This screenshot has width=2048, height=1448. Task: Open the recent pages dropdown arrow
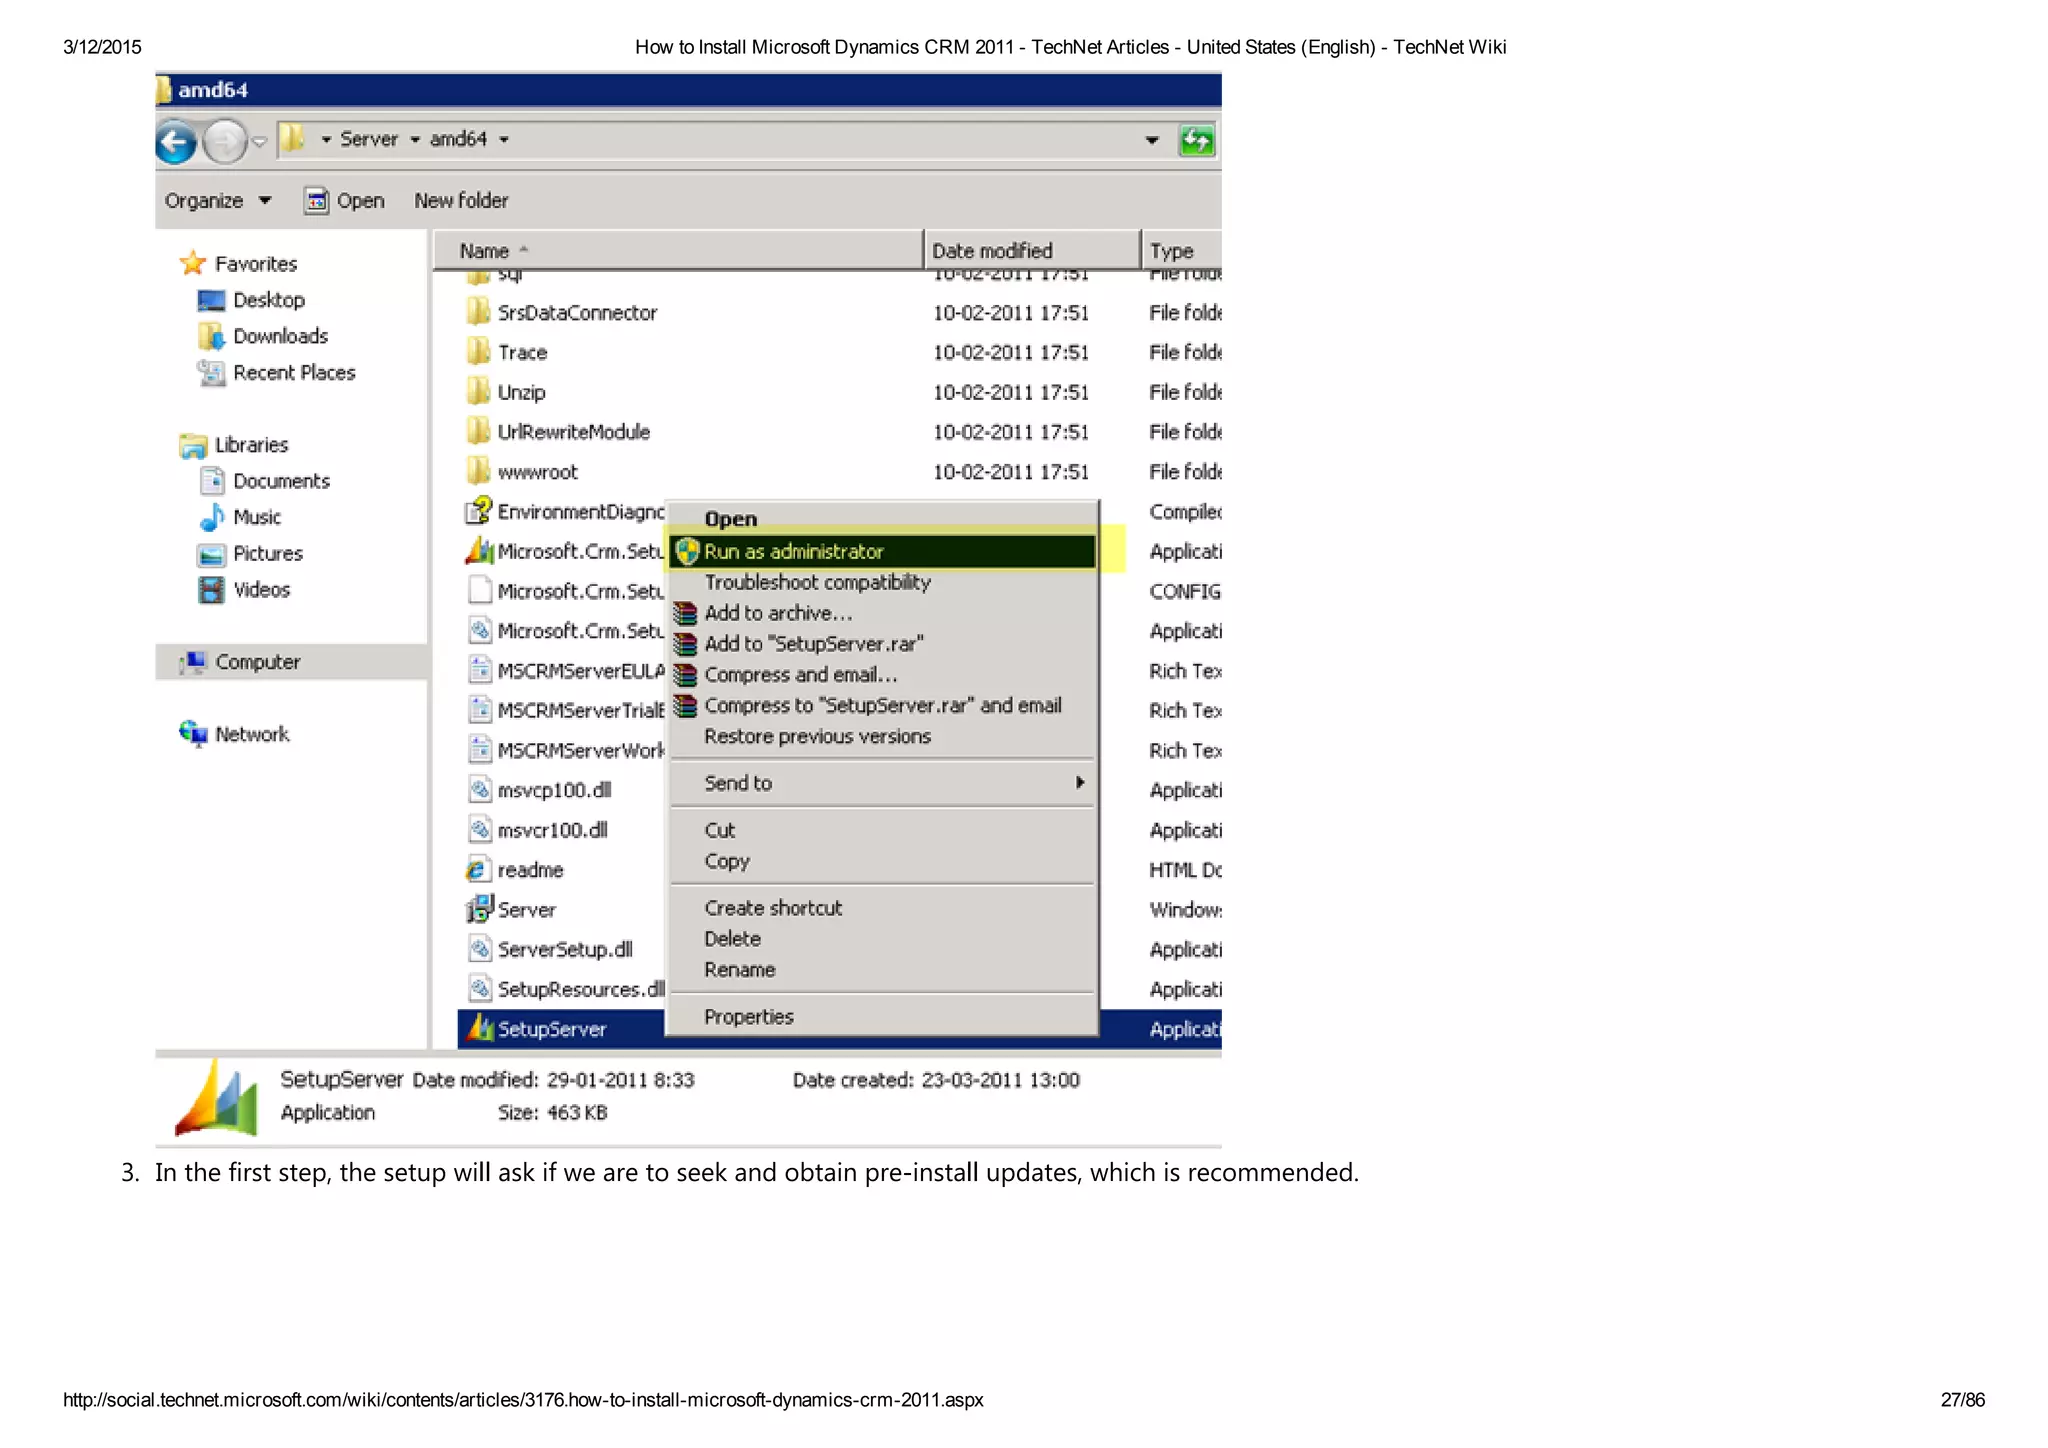tap(260, 142)
